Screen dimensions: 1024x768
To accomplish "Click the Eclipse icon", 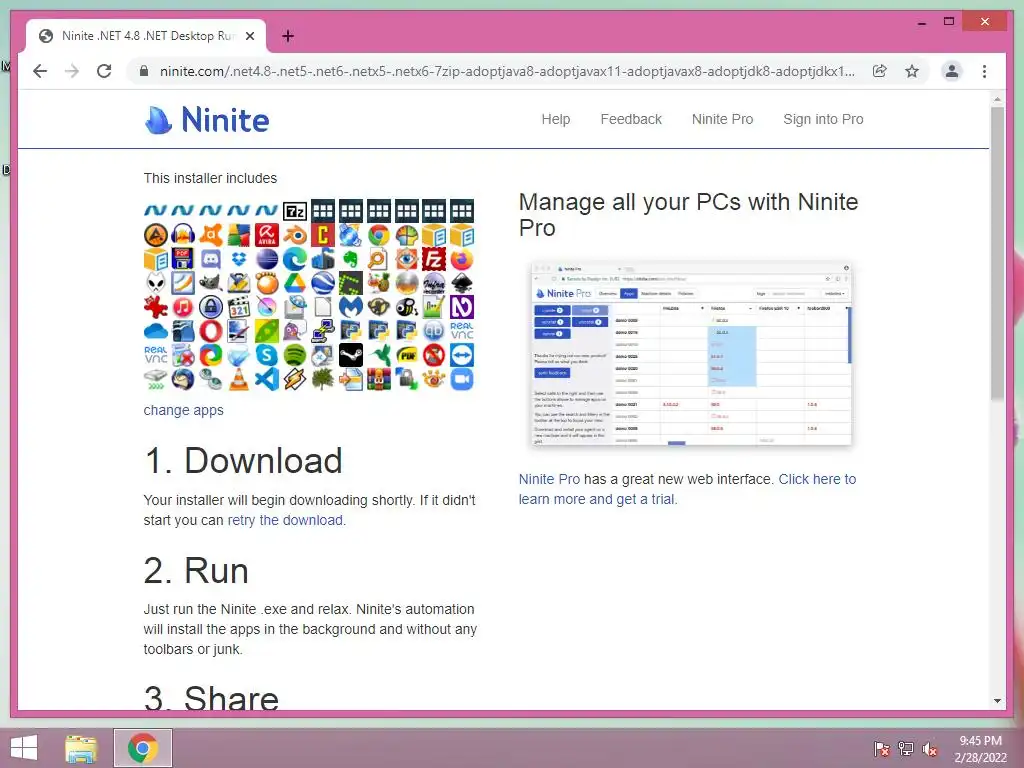I will [266, 259].
